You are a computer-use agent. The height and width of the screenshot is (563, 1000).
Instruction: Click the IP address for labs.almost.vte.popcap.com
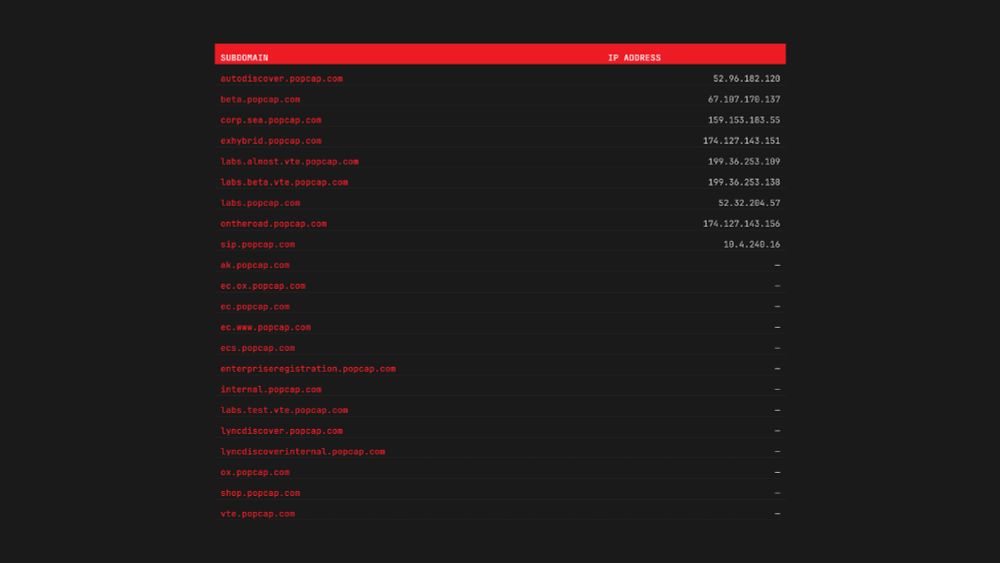tap(744, 161)
